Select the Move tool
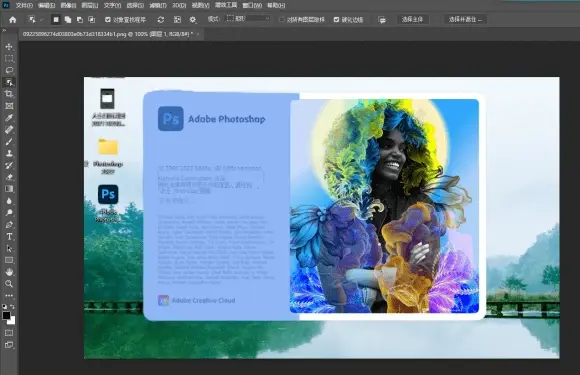This screenshot has height=375, width=580. point(9,47)
